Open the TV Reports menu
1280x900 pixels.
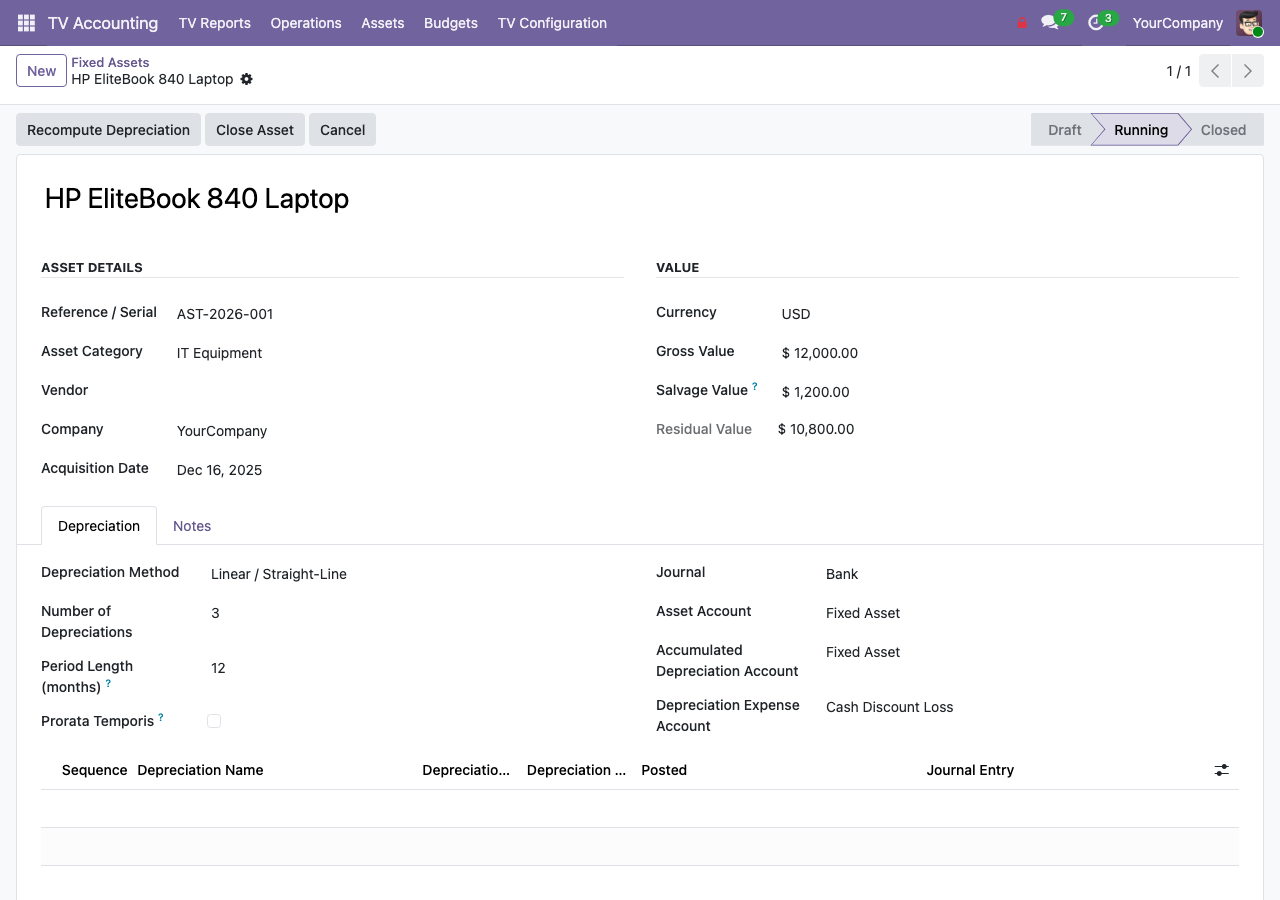click(x=215, y=23)
